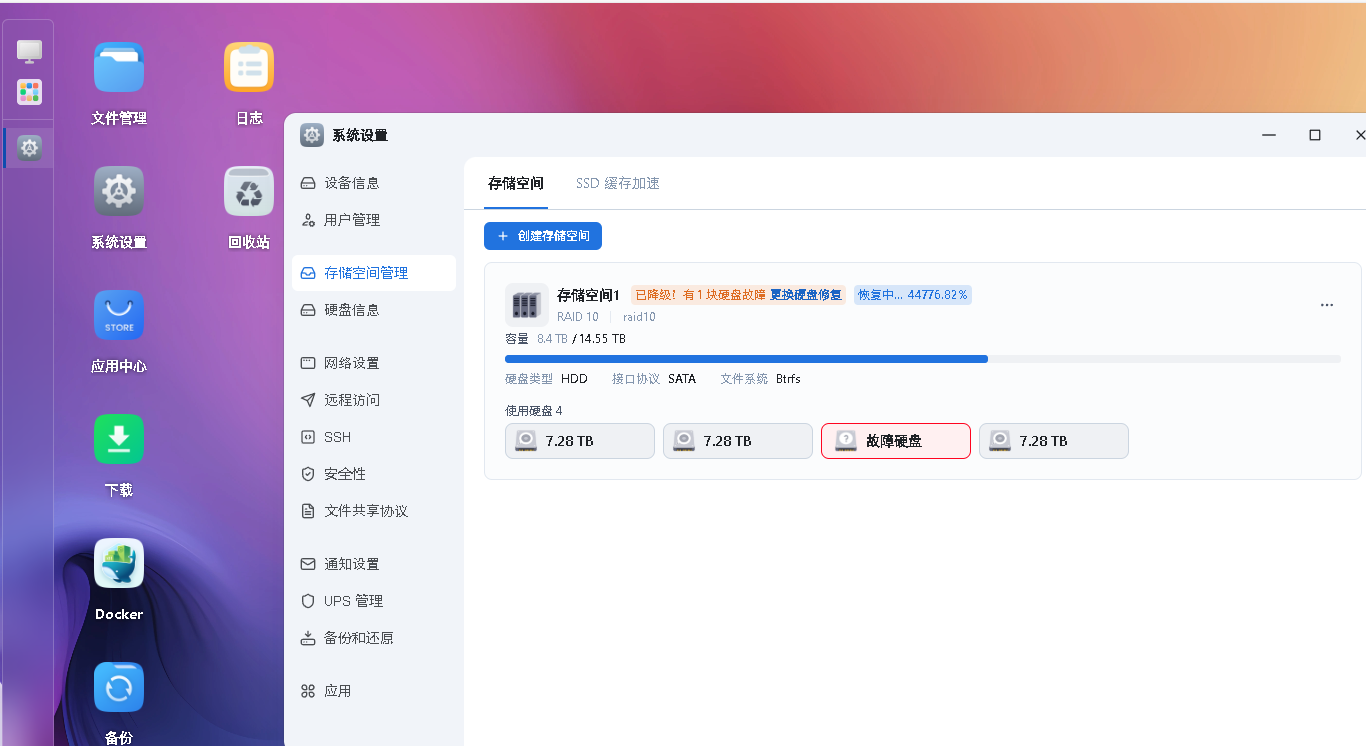This screenshot has height=746, width=1366.
Task: Open 硬盘信息 in the sidebar
Action: 352,310
